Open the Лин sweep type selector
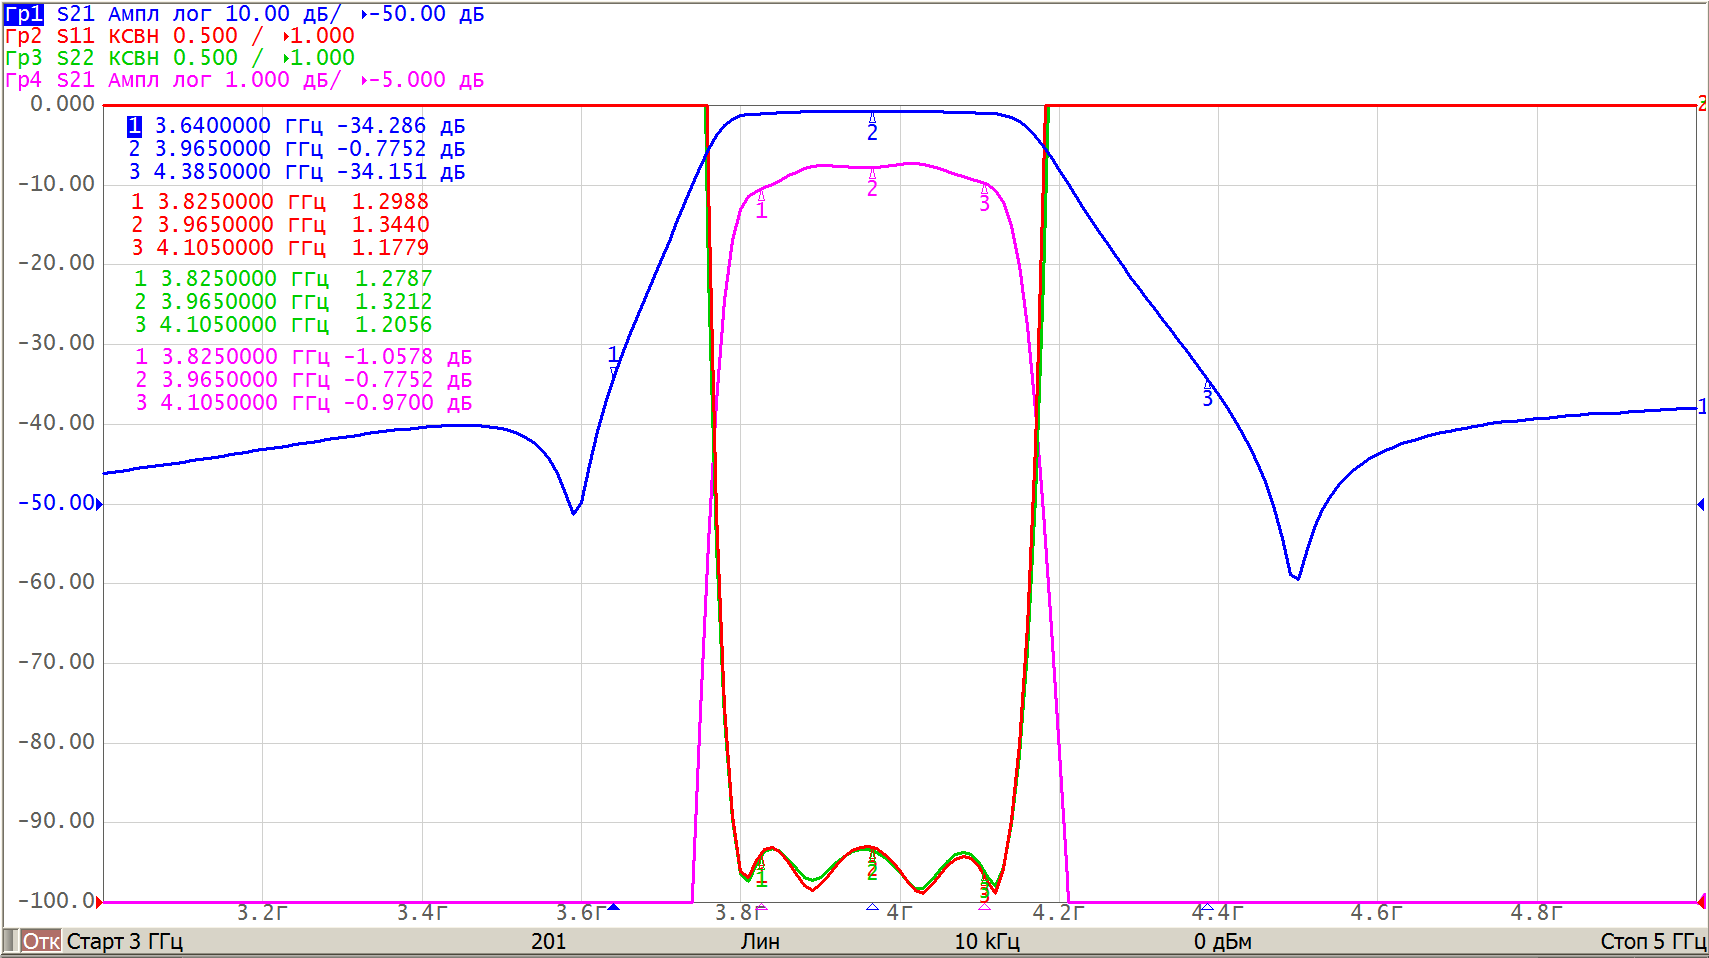The height and width of the screenshot is (958, 1709). click(x=760, y=941)
